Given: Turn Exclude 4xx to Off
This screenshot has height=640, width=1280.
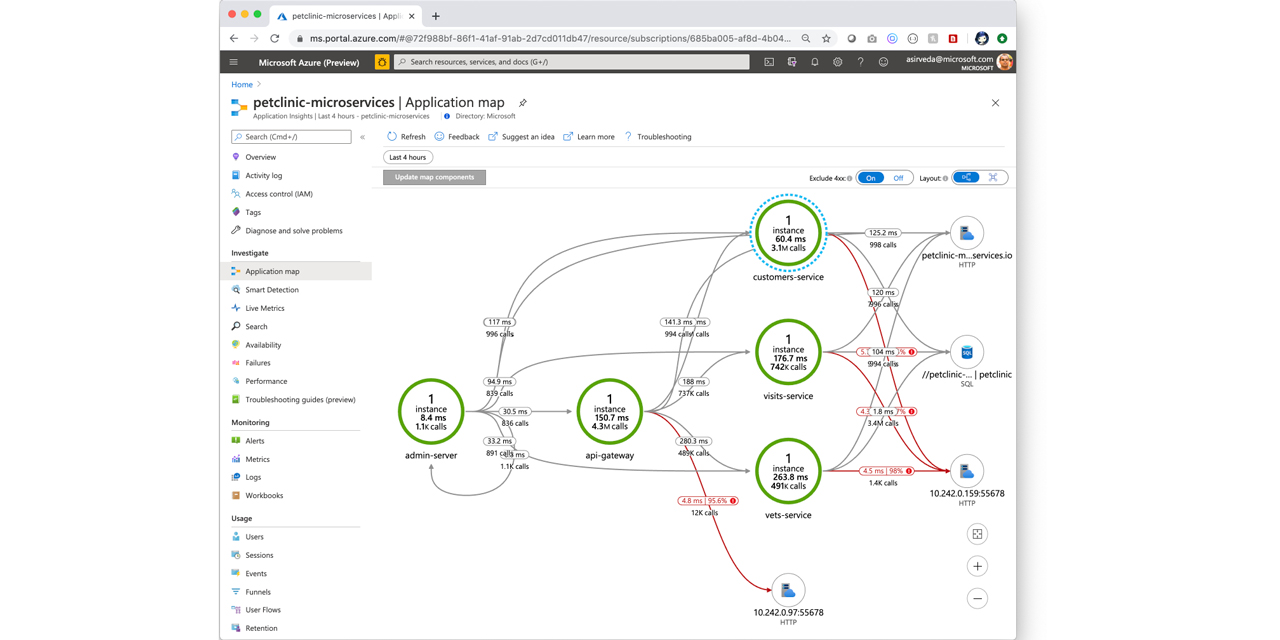Looking at the screenshot, I should pos(898,178).
